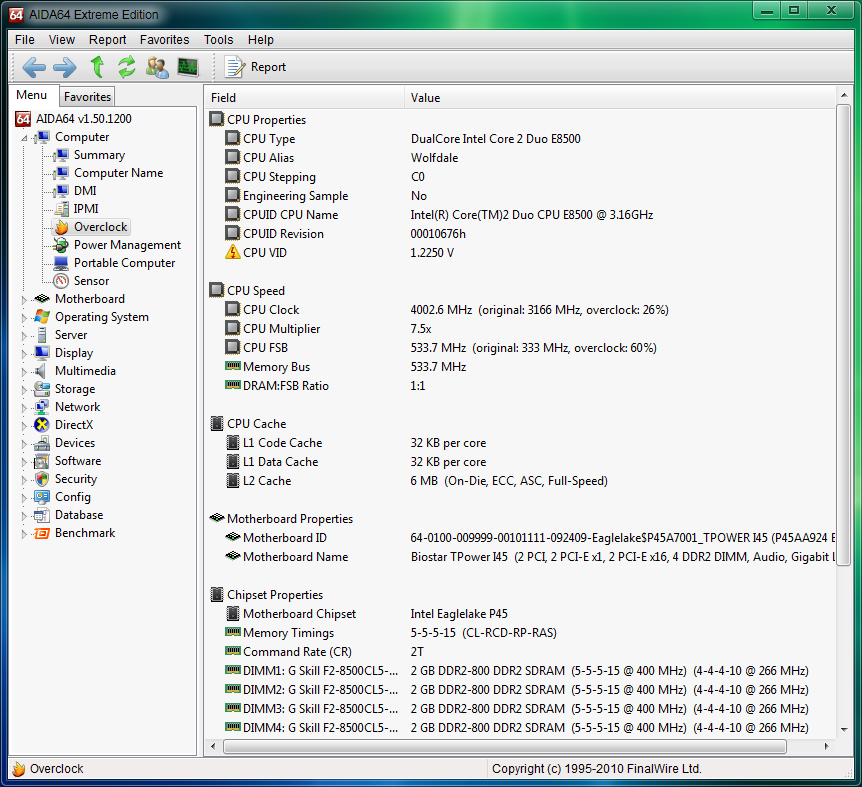Image resolution: width=862 pixels, height=787 pixels.
Task: Click the Forward arrow toolbar icon
Action: 65,67
